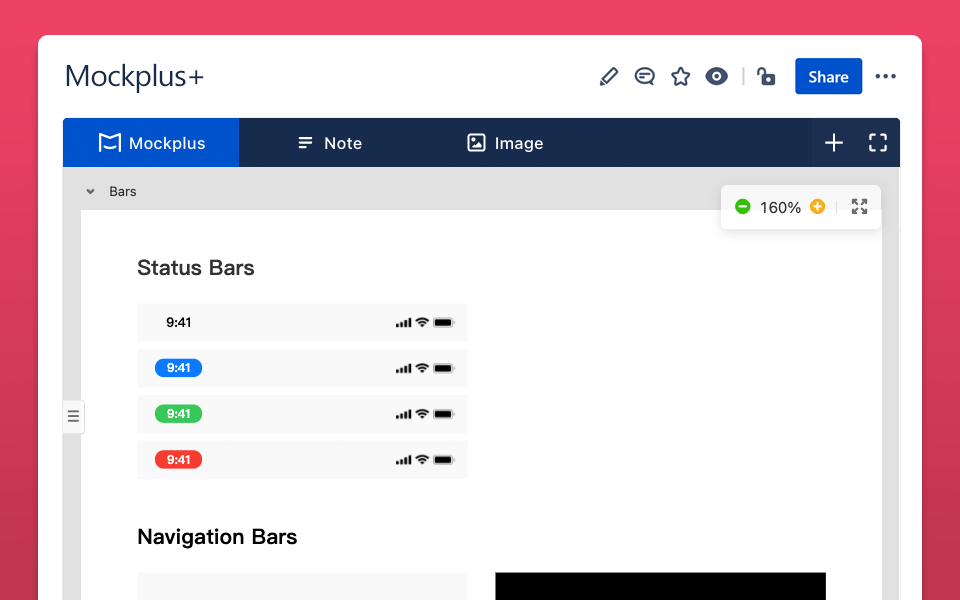Image resolution: width=960 pixels, height=600 pixels.
Task: Enter fullscreen with the corner-brackets icon
Action: (878, 143)
